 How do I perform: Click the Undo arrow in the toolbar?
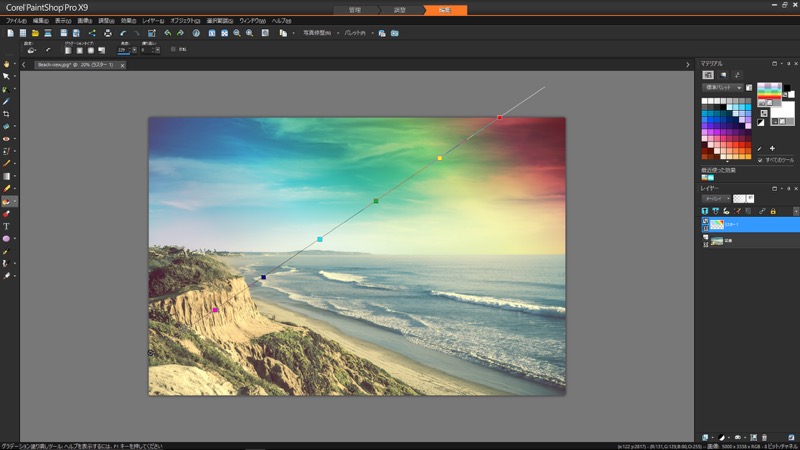122,33
